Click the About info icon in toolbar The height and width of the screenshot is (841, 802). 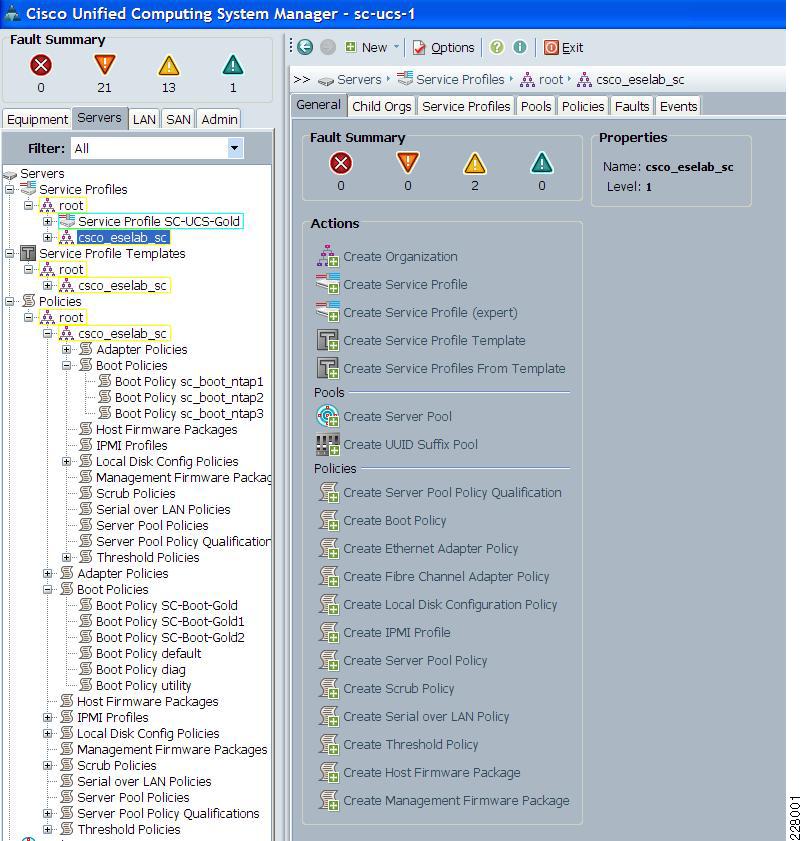click(520, 47)
